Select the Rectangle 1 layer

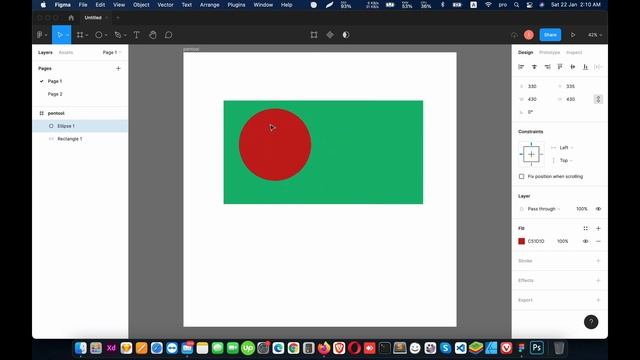click(x=80, y=139)
